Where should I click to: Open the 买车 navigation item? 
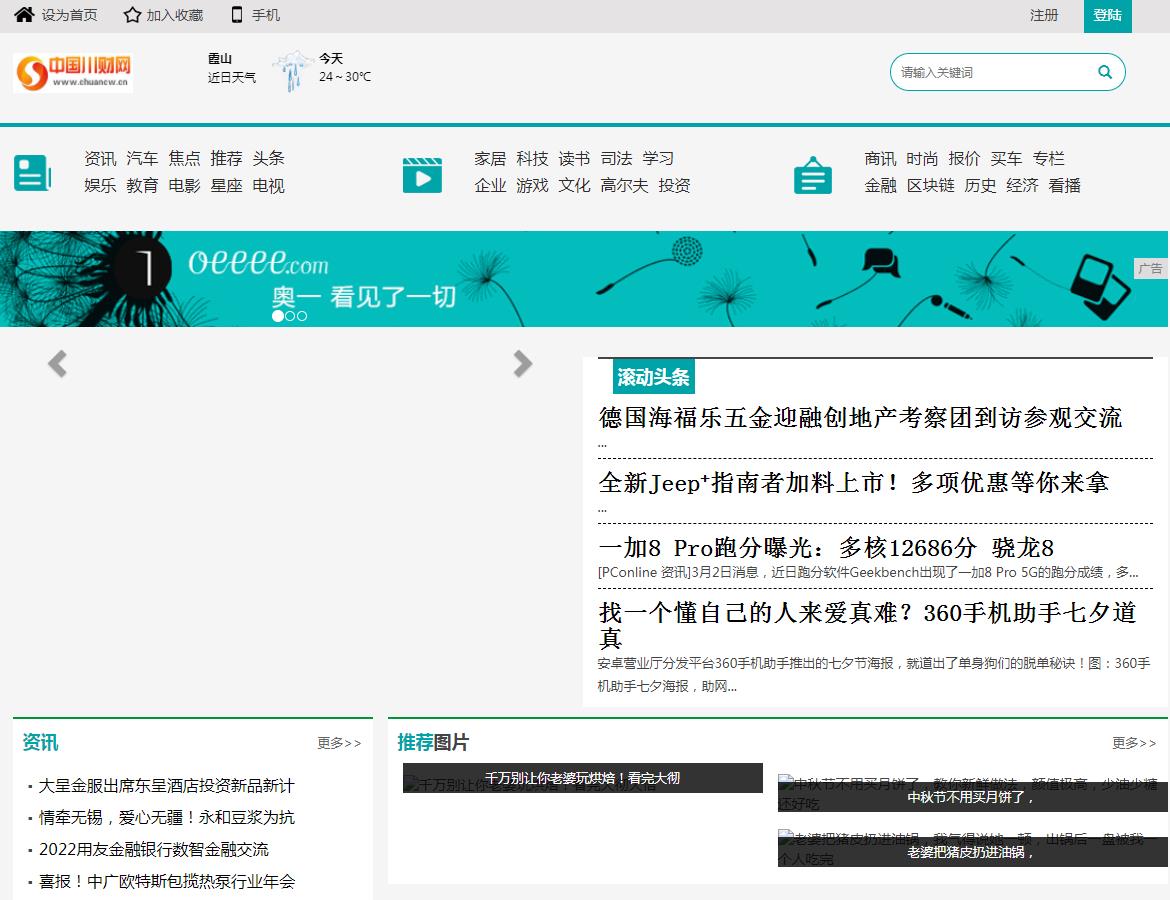point(1007,158)
